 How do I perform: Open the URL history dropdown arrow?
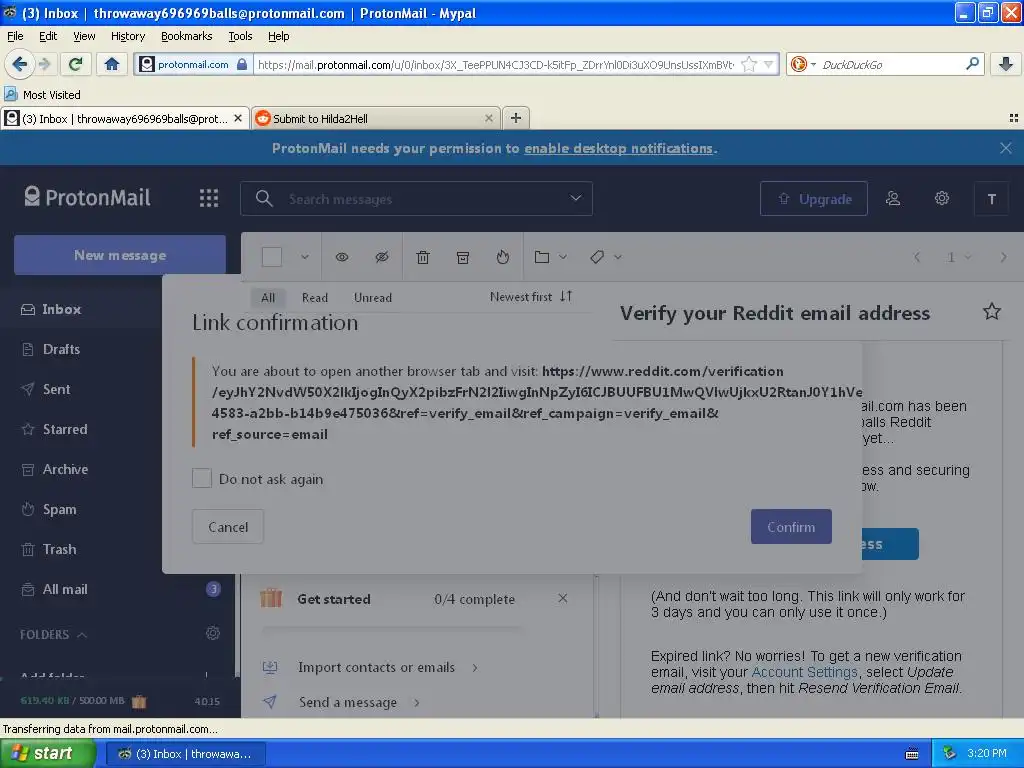tap(769, 64)
